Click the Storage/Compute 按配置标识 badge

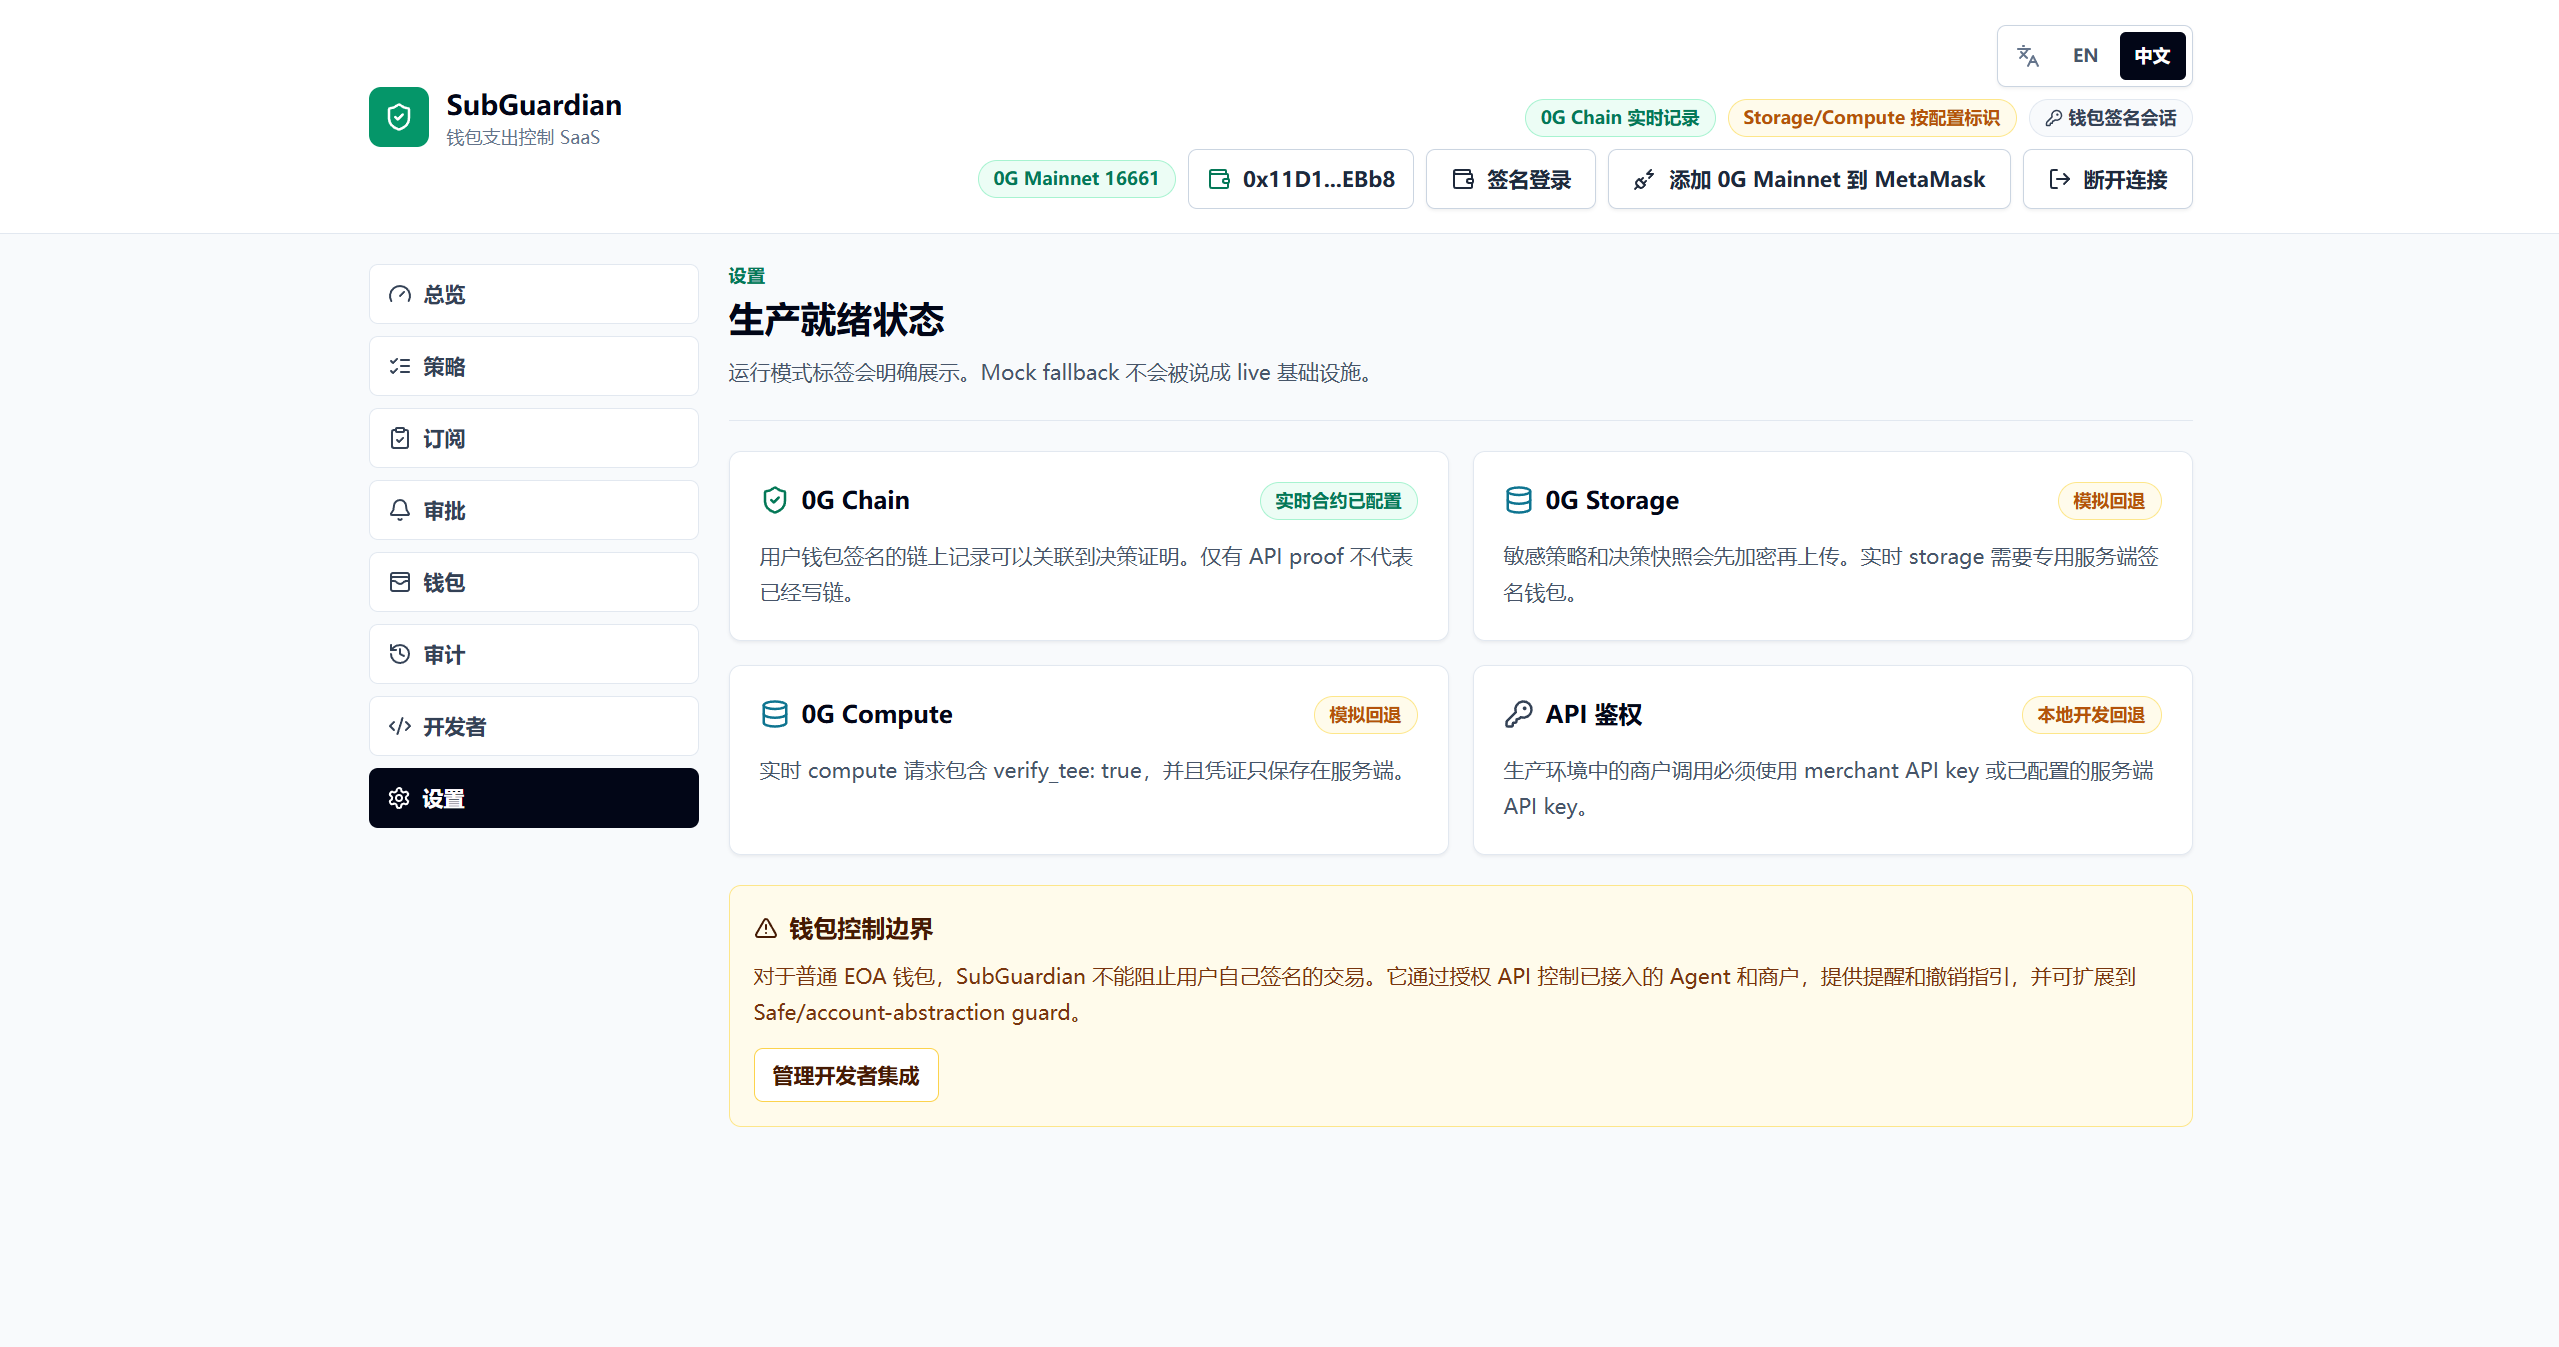pos(1872,118)
